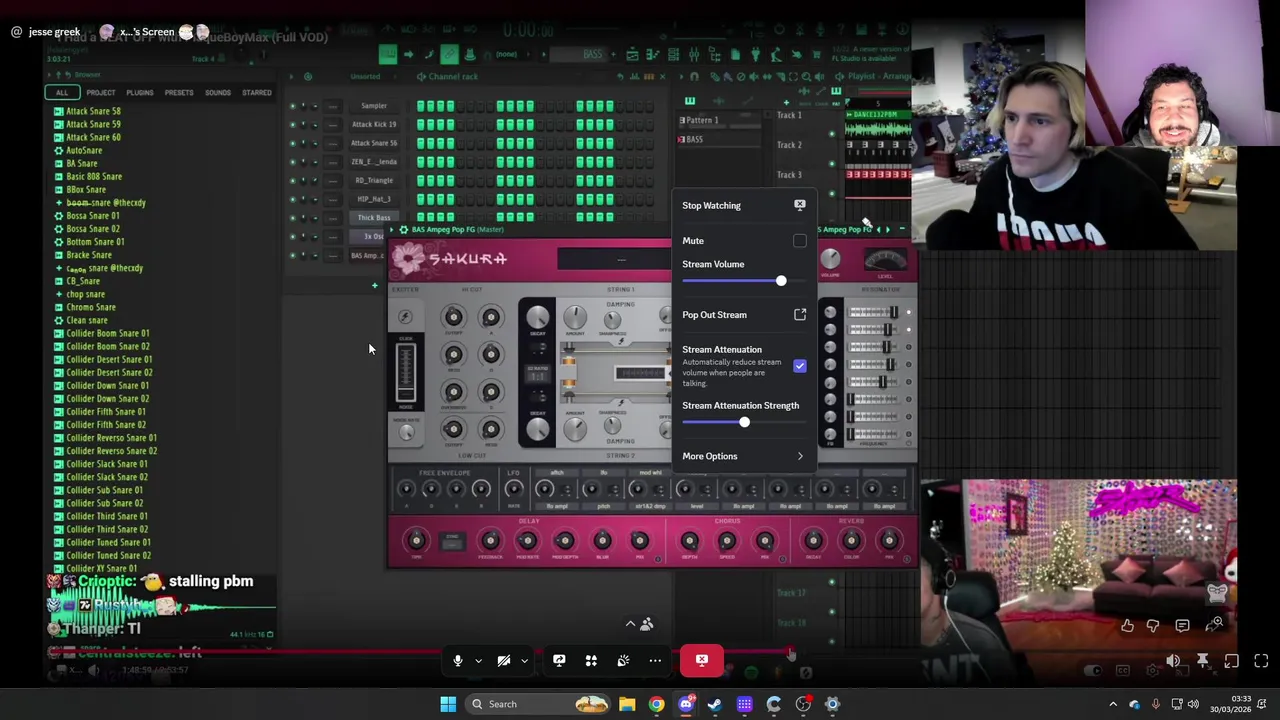
Task: Select Clean snare preset
Action: (x=86, y=320)
